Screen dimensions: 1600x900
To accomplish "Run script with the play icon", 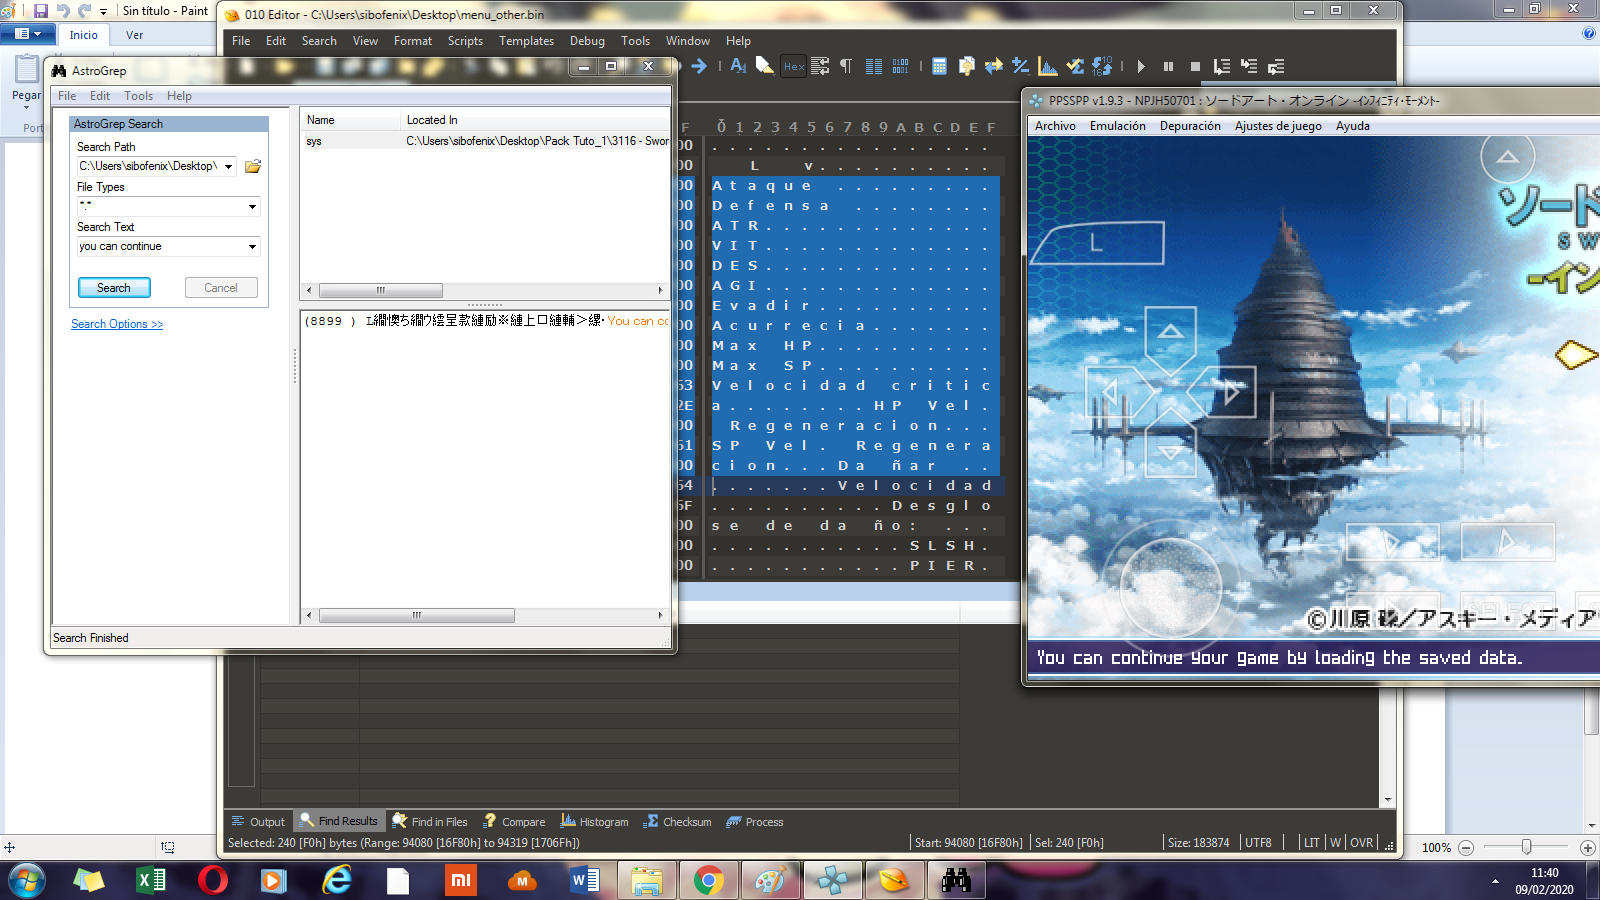I will pos(1141,66).
